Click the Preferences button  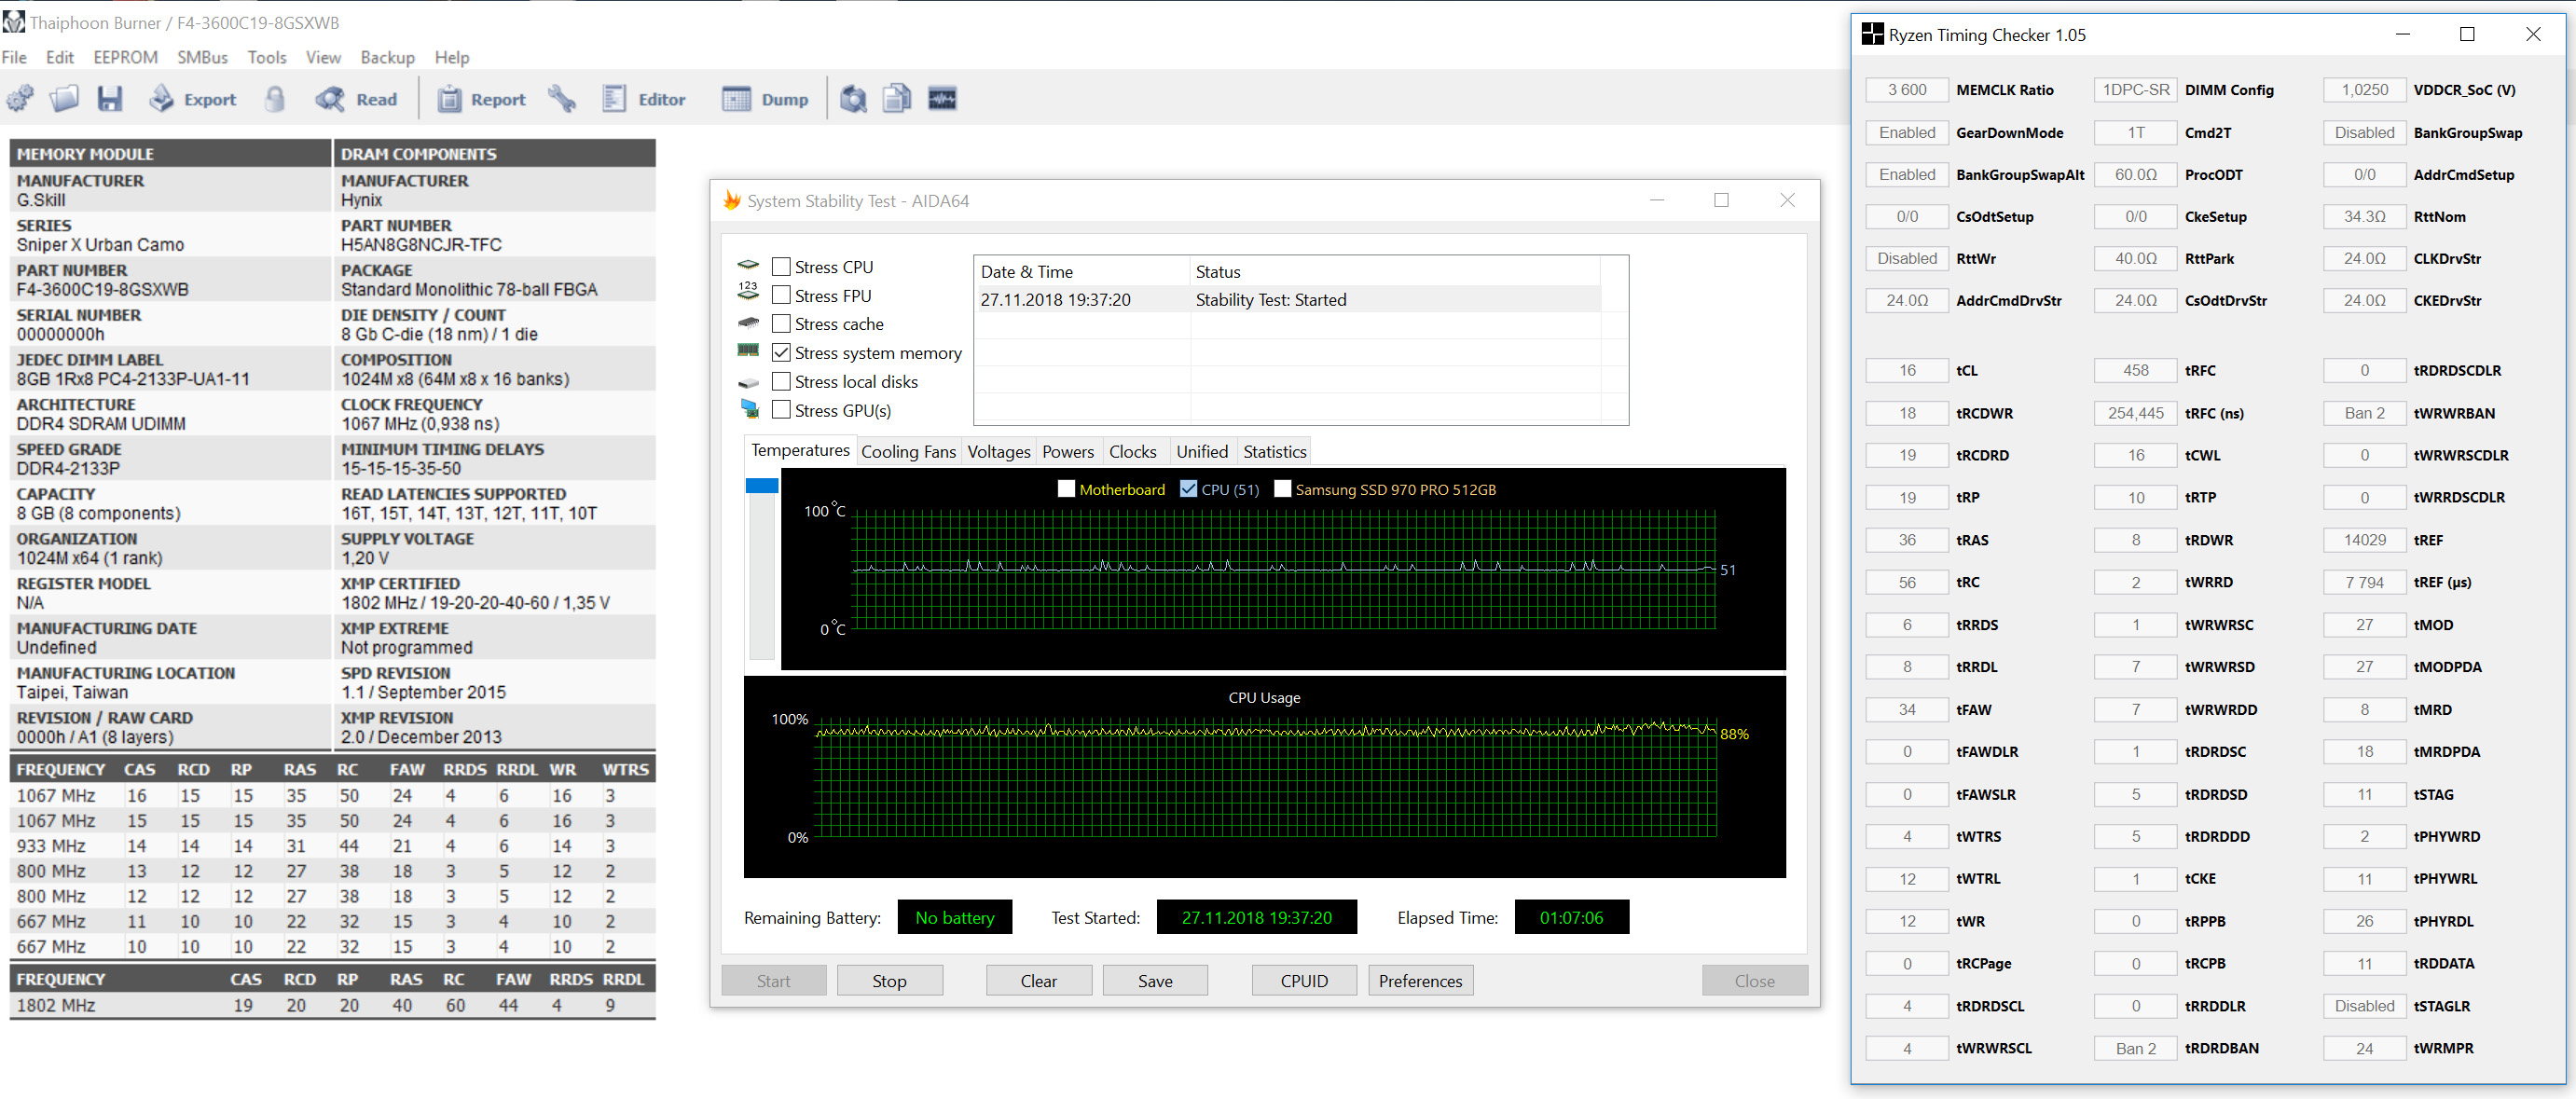tap(1419, 981)
